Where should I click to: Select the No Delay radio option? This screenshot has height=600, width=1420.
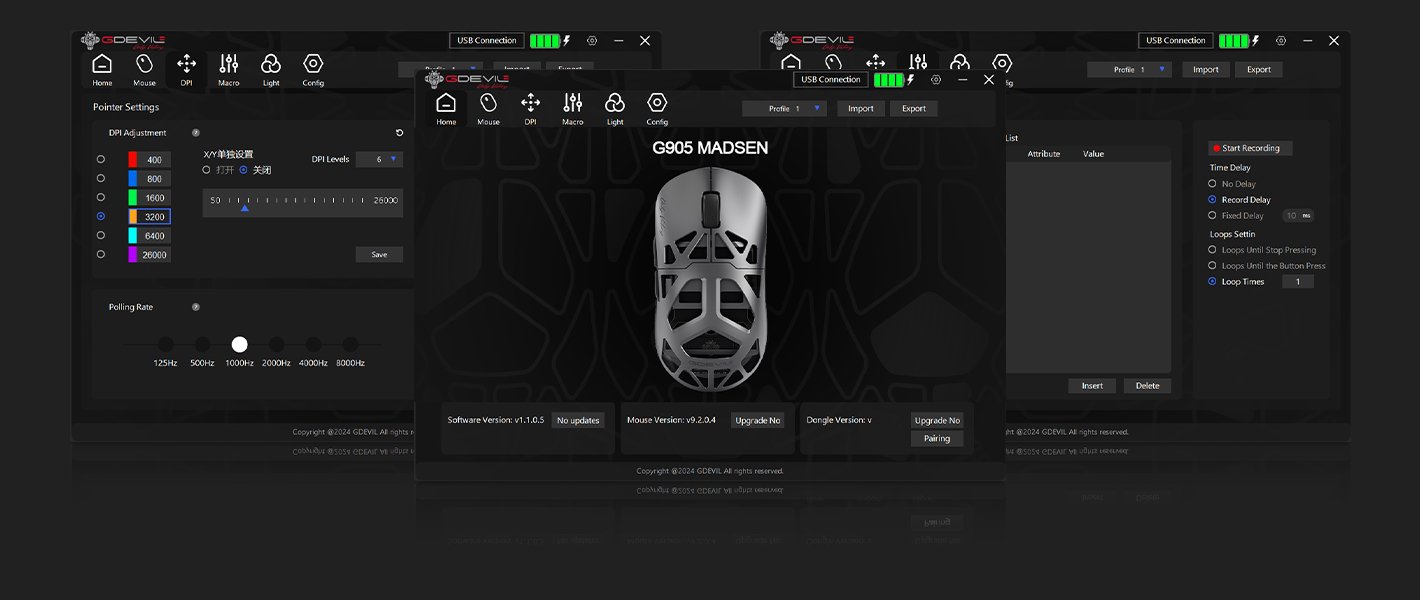(1213, 184)
